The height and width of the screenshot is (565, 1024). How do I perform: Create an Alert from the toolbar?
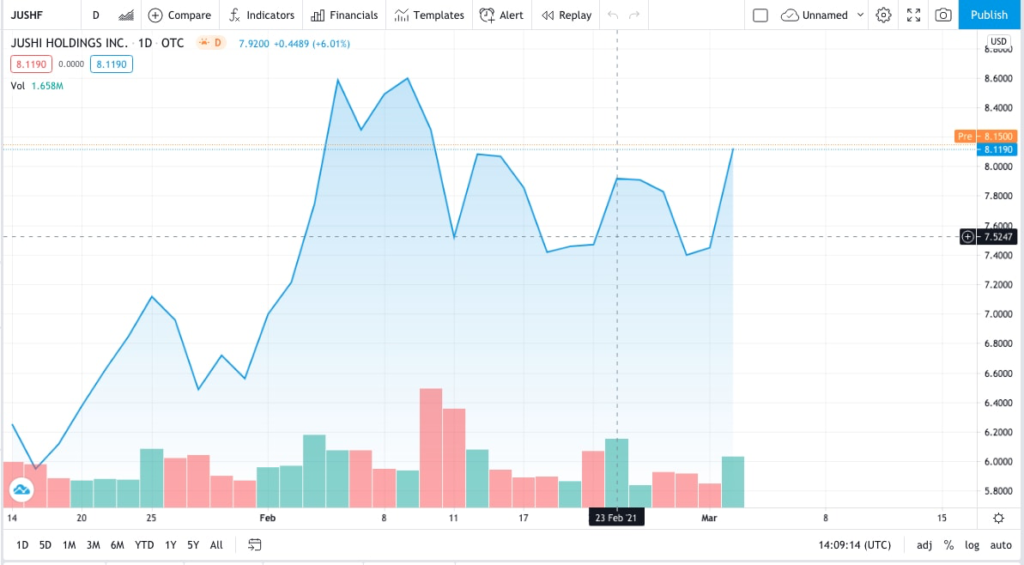[502, 14]
